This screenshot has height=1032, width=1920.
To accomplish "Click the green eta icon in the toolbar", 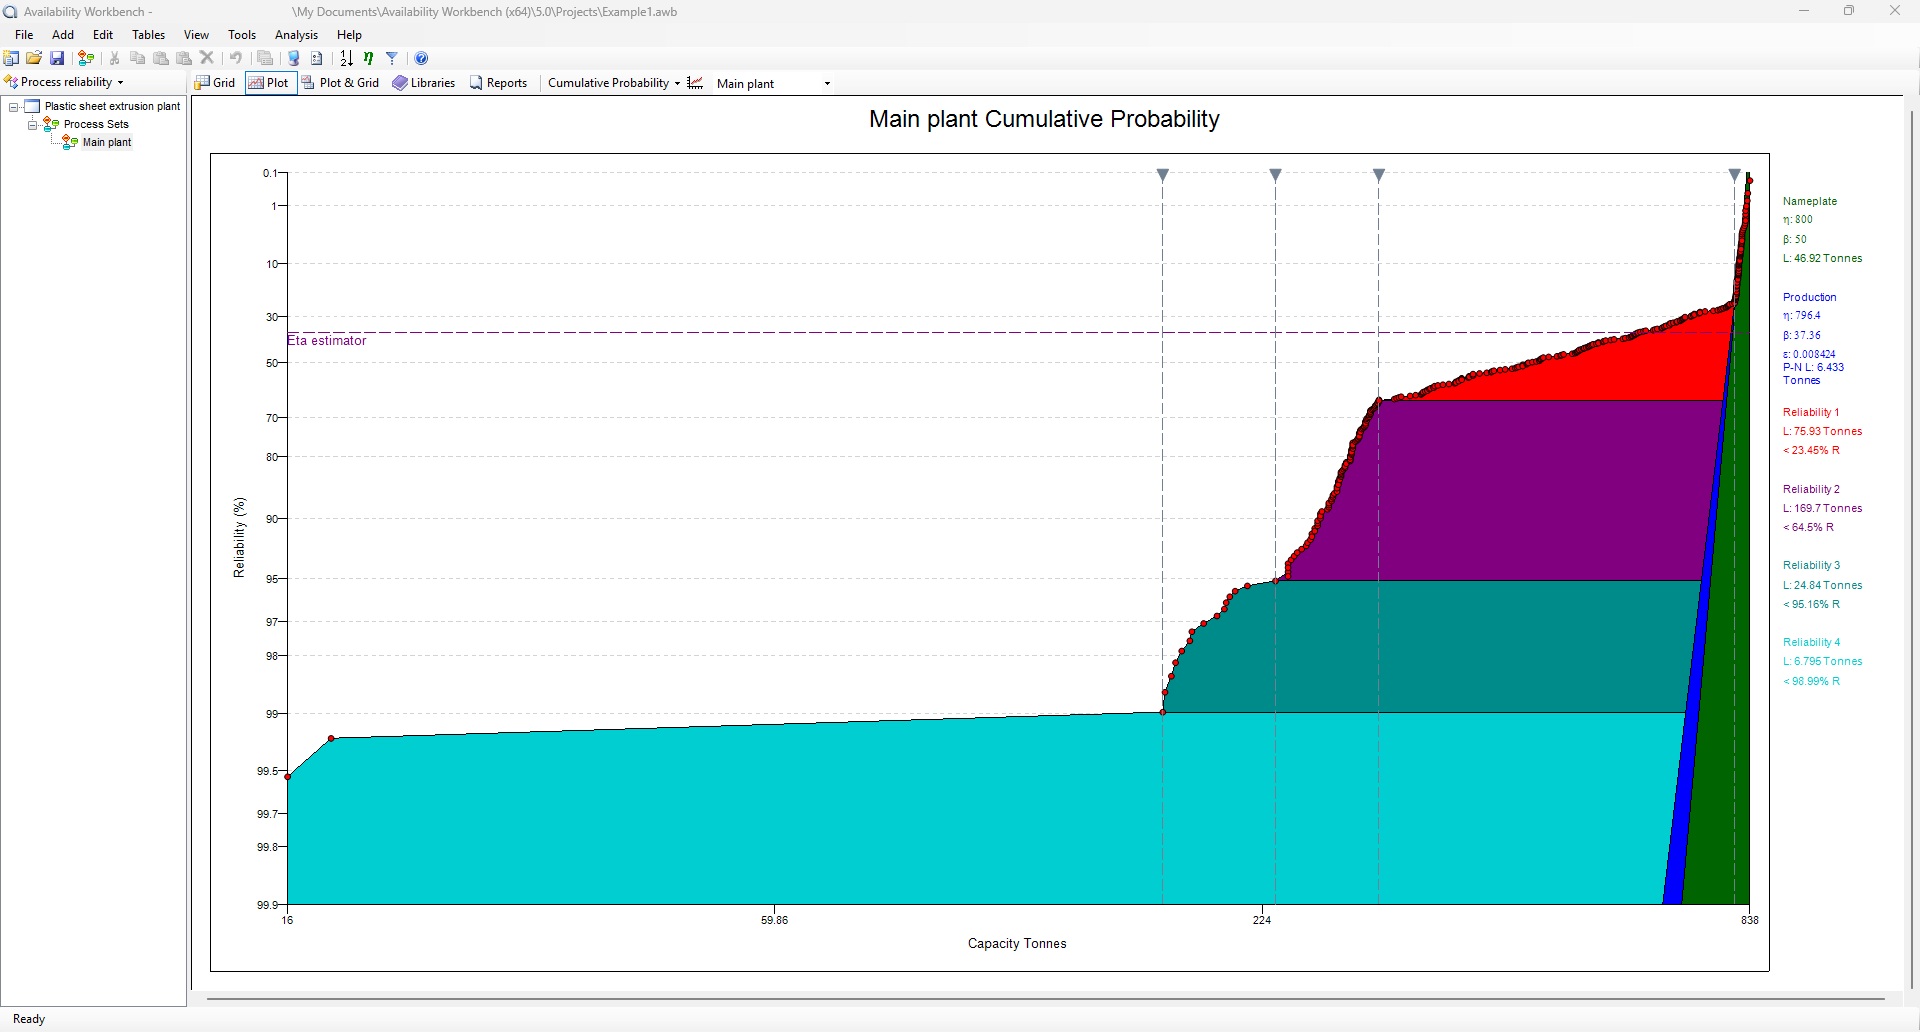I will 369,58.
